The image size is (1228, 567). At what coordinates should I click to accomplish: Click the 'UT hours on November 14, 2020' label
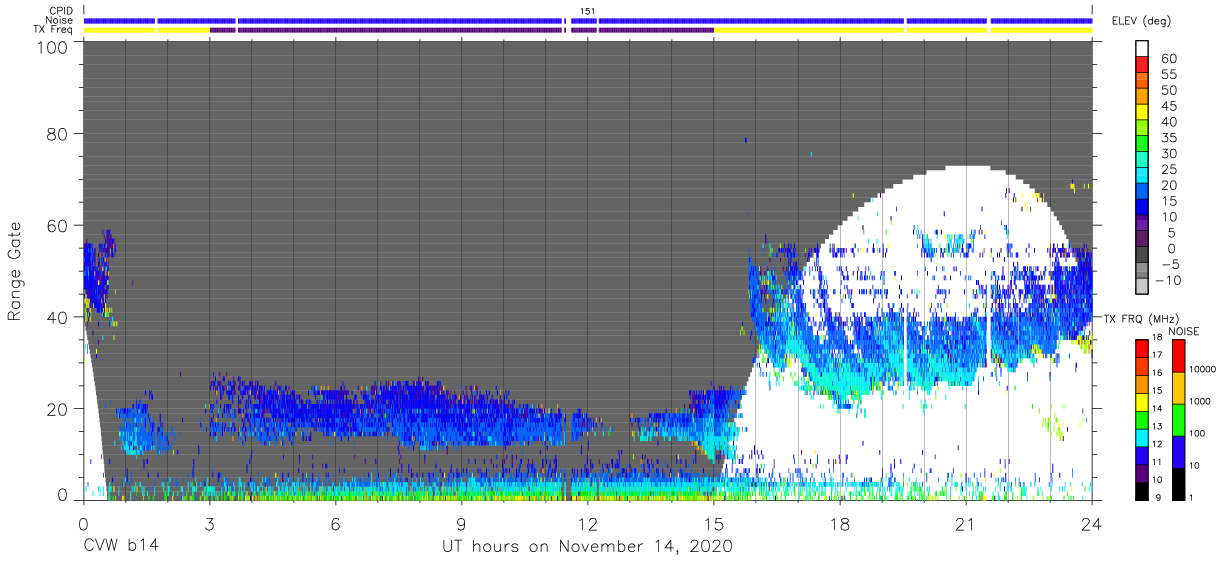588,547
